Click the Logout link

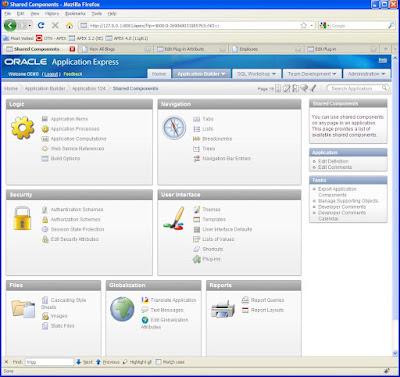pos(51,74)
